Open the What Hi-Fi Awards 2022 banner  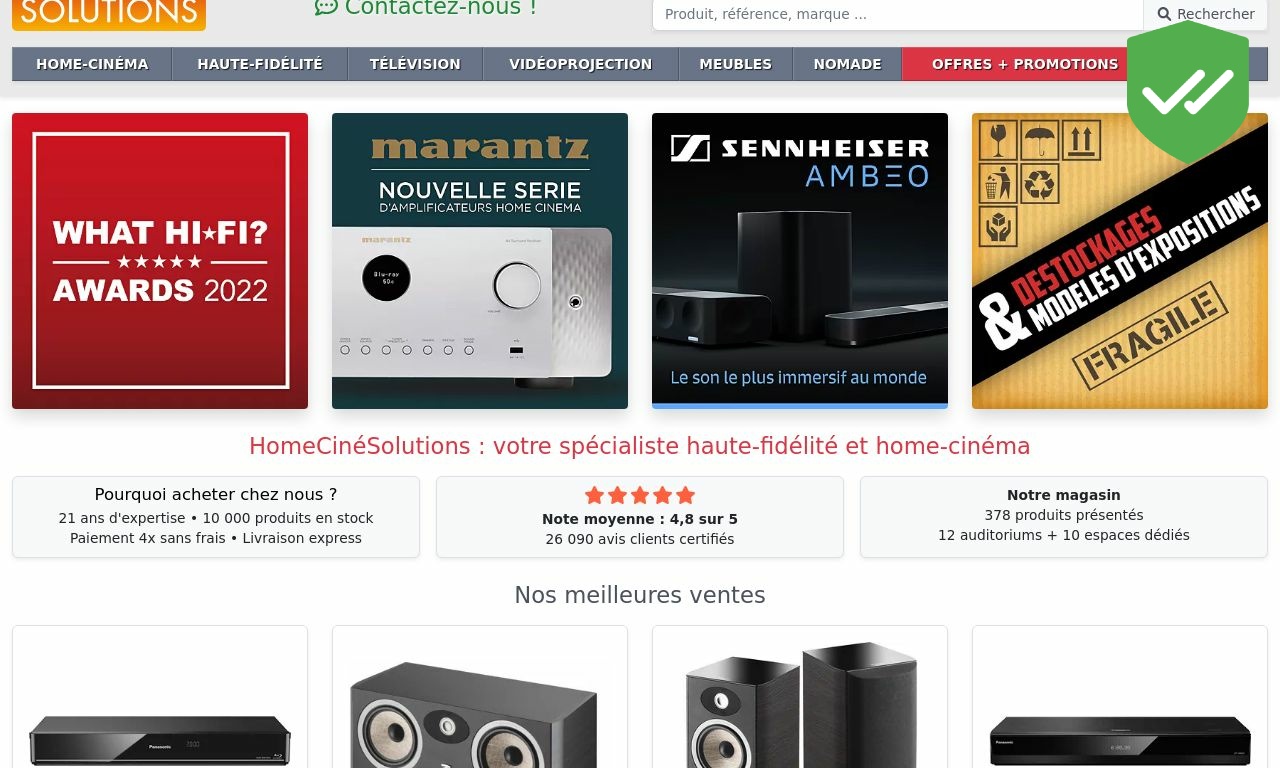tap(160, 261)
